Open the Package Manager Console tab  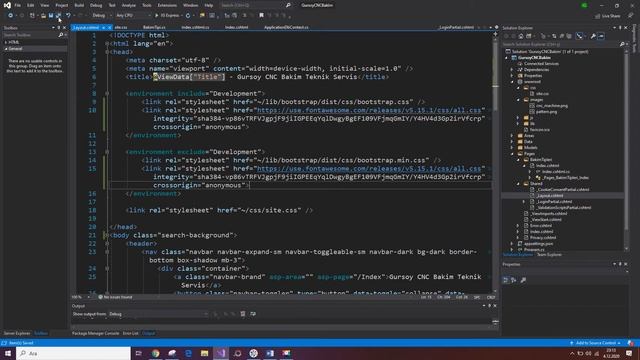click(x=96, y=333)
